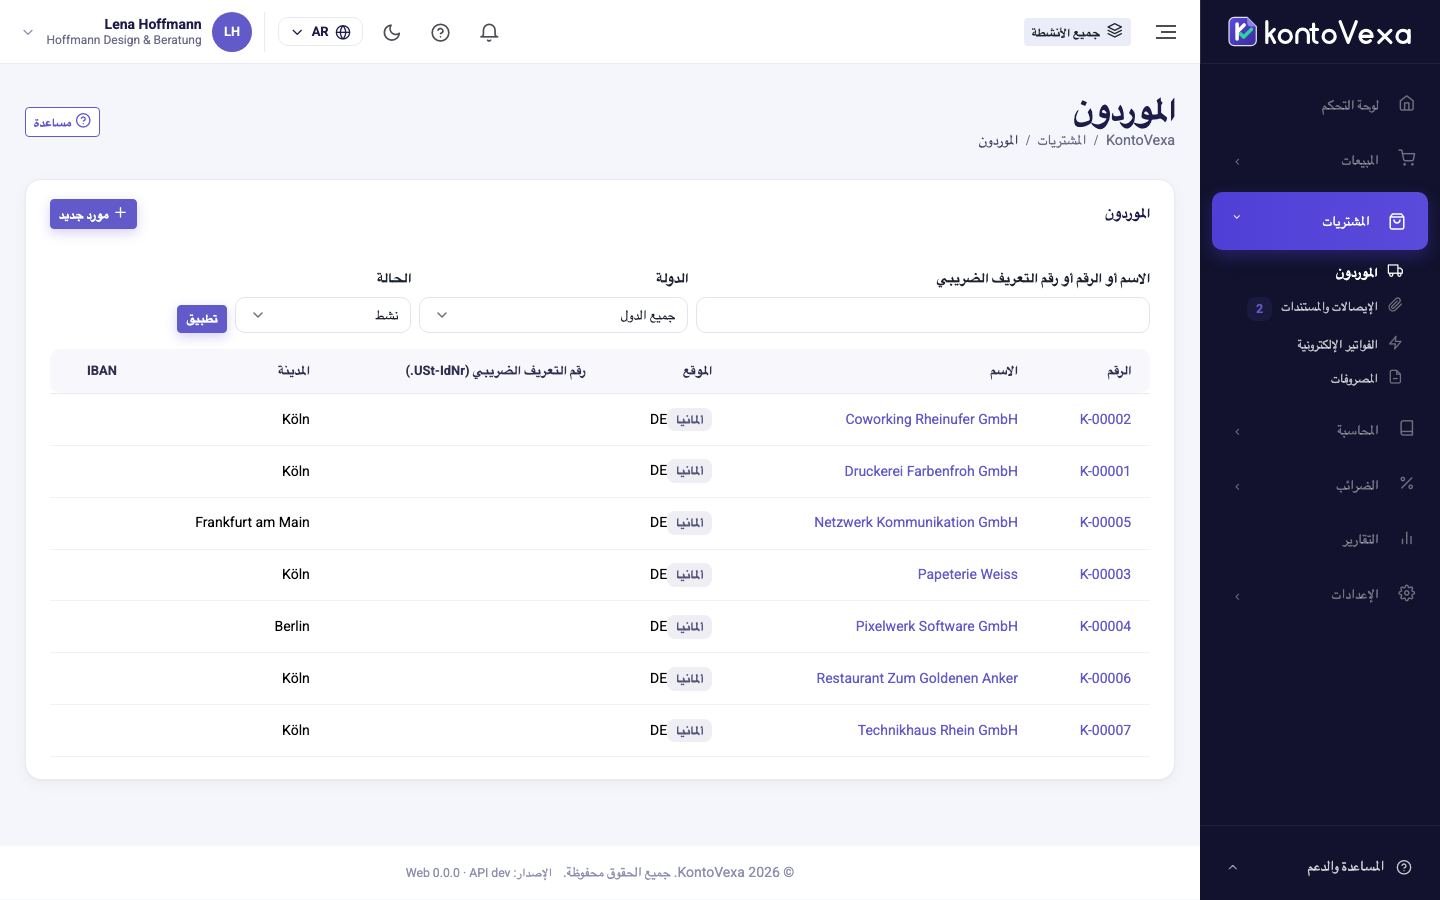Open dashboard via house icon
The image size is (1440, 900).
tap(1407, 103)
